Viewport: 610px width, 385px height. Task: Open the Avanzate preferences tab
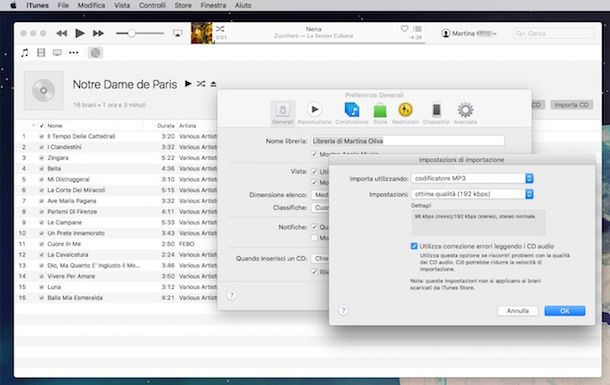(x=465, y=113)
